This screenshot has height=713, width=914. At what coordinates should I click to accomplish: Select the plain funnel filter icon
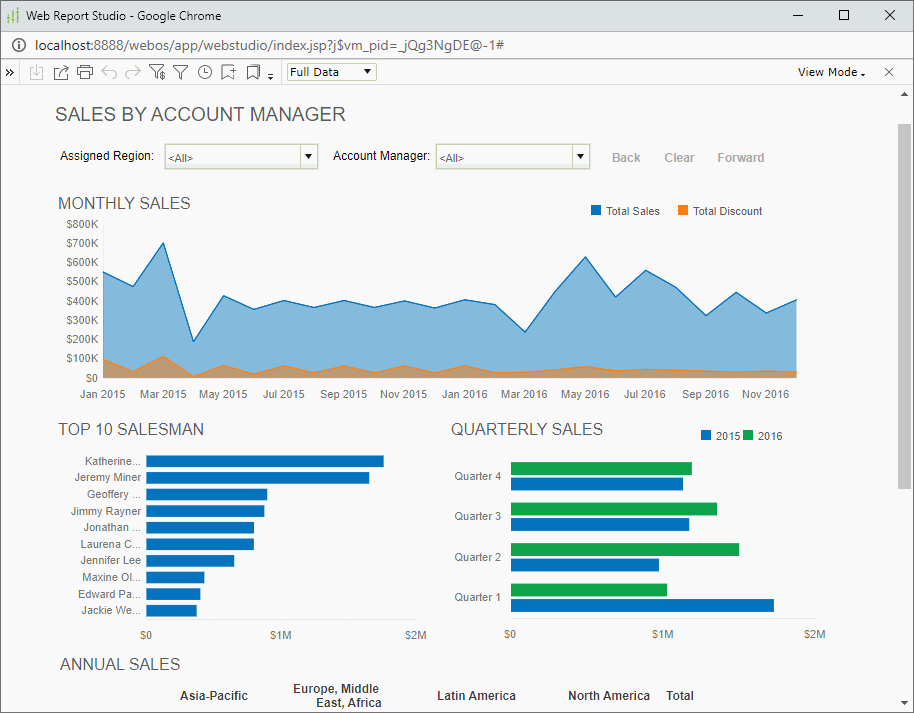point(179,72)
